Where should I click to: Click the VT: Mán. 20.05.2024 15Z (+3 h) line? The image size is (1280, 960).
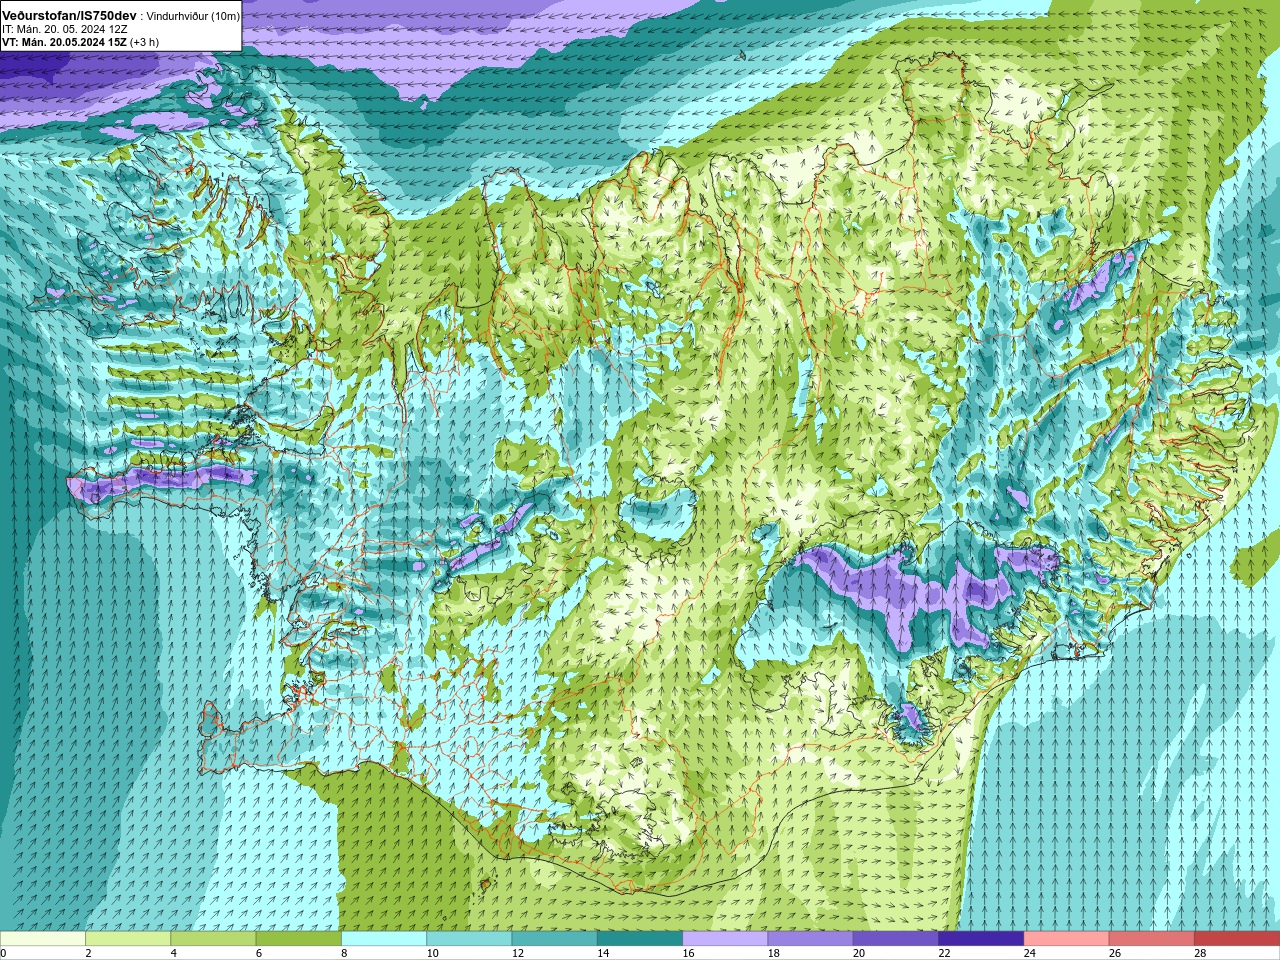[80, 42]
